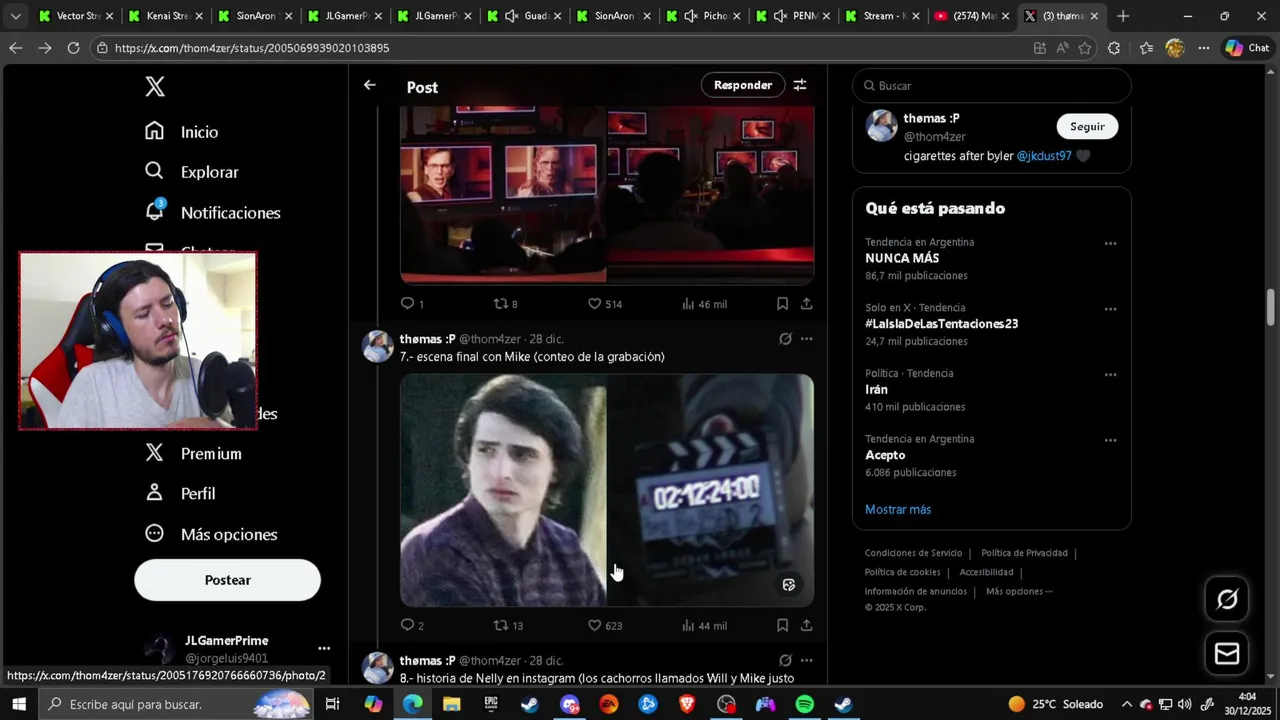Open more options for Acepto trend
Screen dimensions: 1280x720
pyautogui.click(x=1110, y=440)
